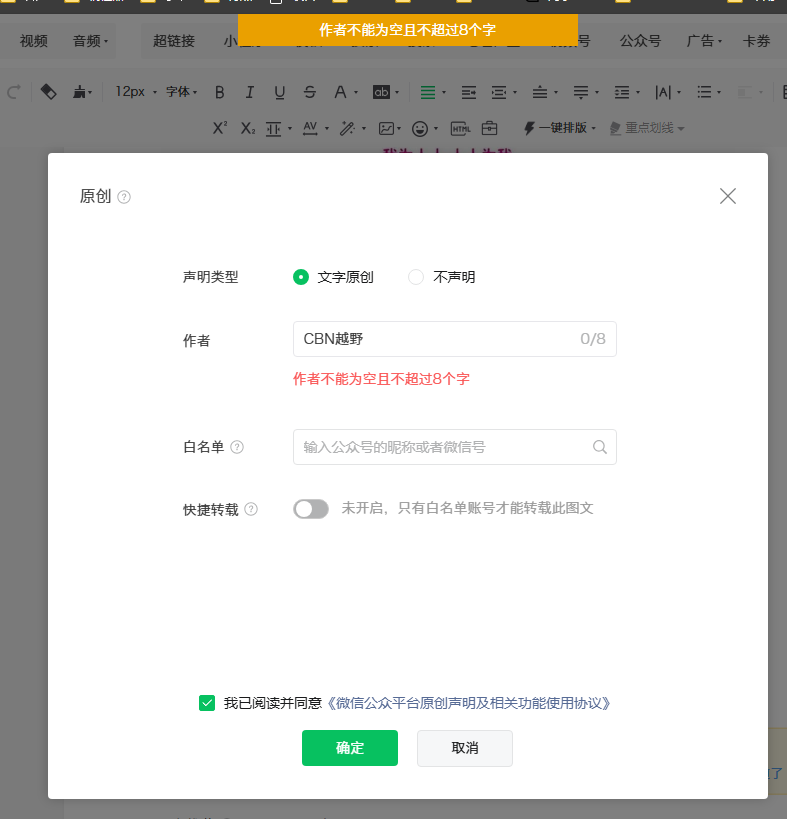Screen dimensions: 787x819
Task: Click the green alignment icon
Action: pos(428,92)
